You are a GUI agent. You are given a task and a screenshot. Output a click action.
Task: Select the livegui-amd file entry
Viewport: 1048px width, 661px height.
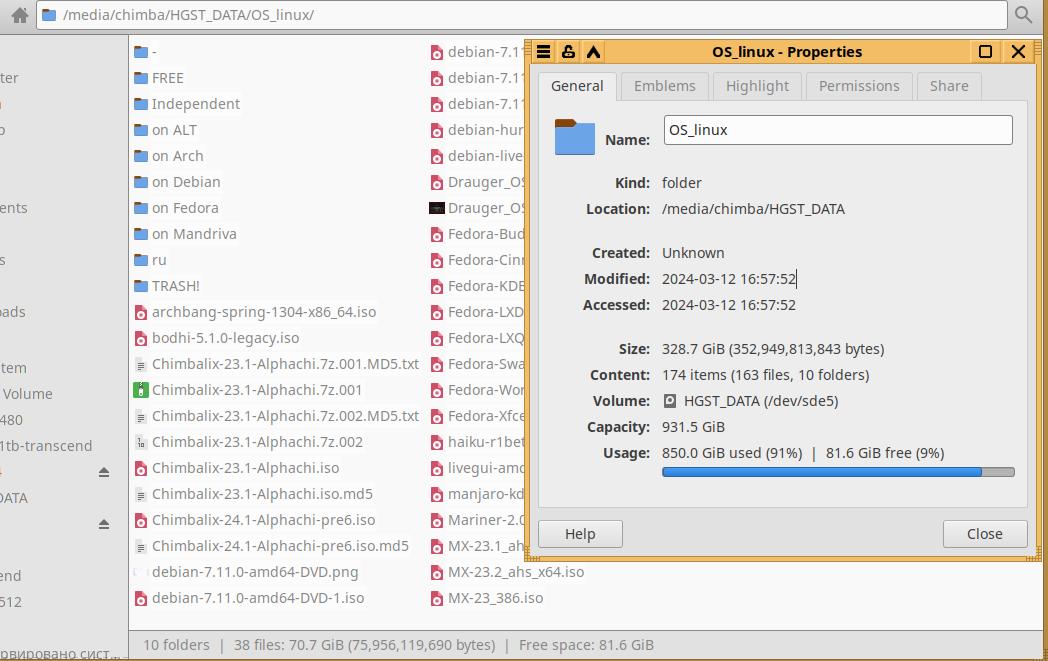477,469
